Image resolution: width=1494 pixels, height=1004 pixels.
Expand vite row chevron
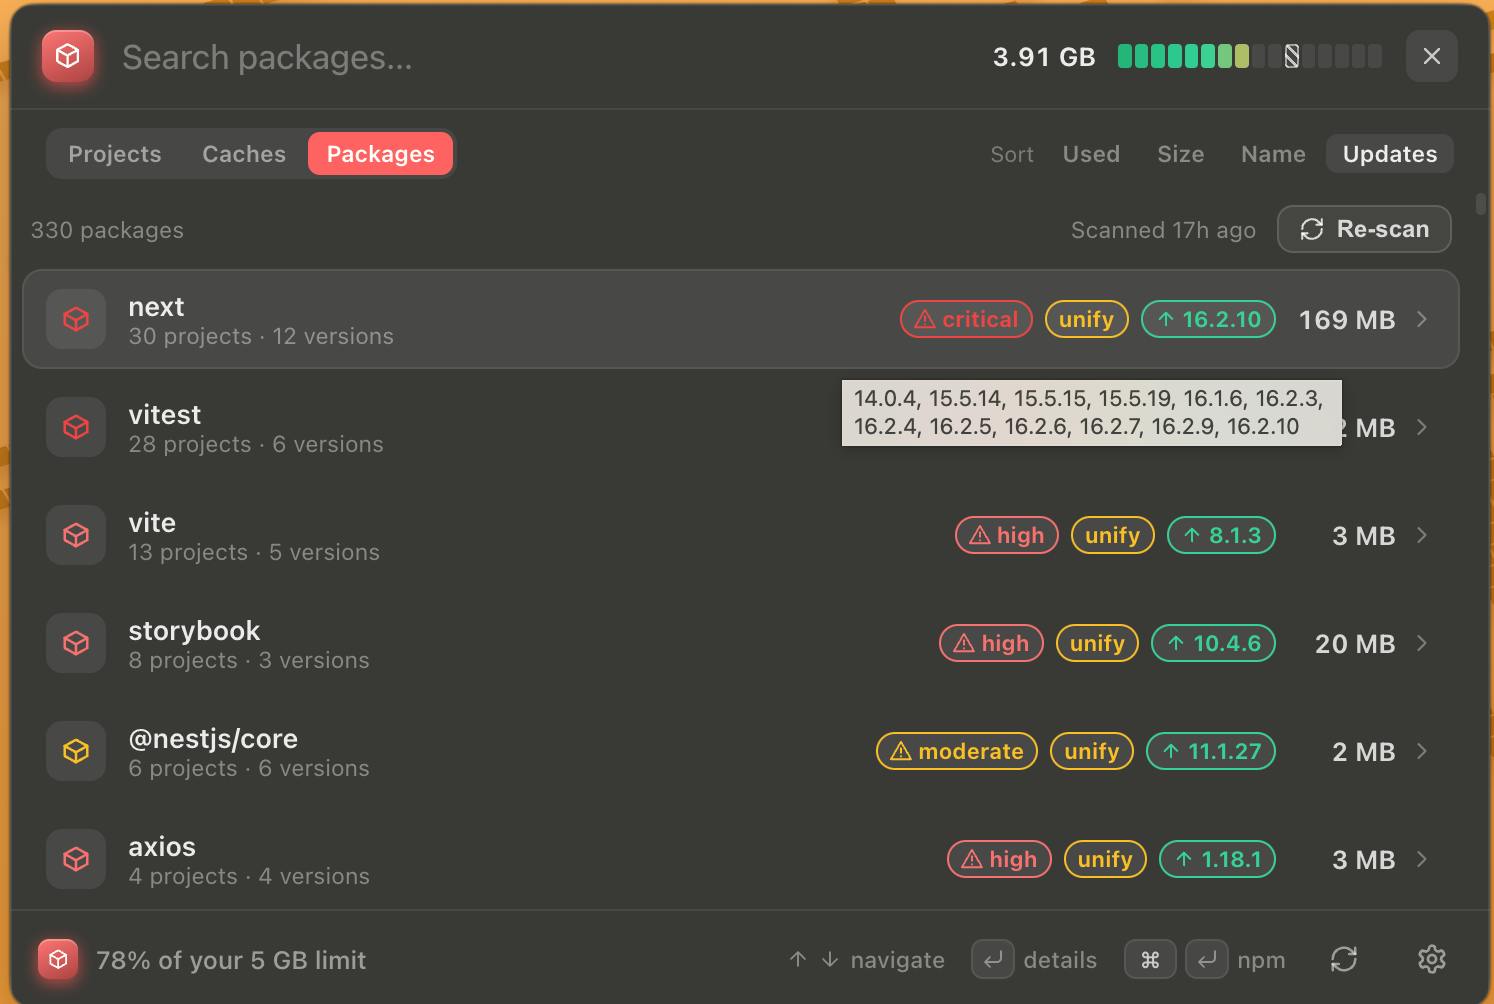click(1422, 535)
